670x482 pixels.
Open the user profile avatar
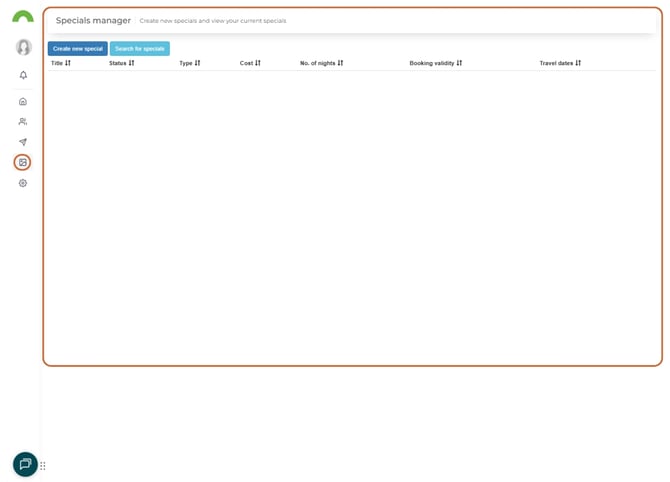point(23,47)
